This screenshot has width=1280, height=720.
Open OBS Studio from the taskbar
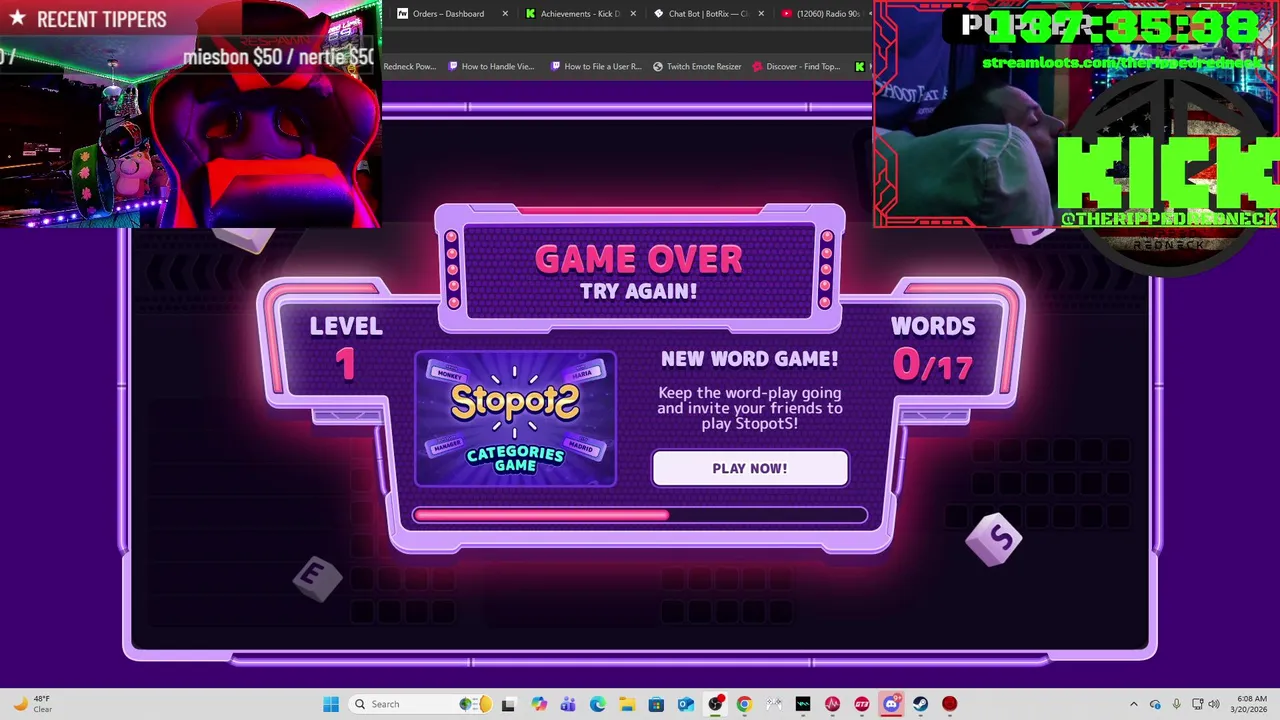pos(715,704)
